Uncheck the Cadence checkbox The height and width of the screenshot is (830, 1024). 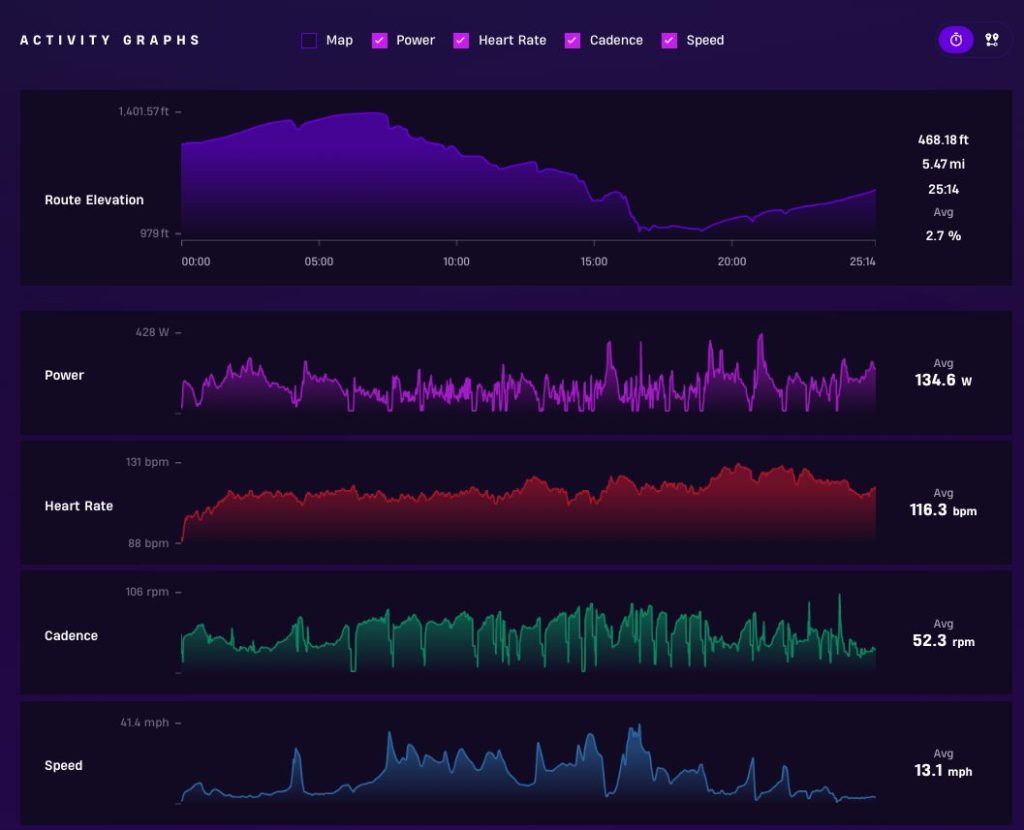point(573,40)
